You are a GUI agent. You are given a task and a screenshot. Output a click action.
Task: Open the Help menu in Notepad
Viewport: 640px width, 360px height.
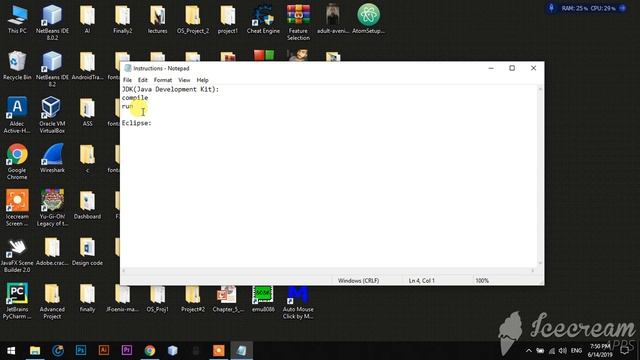pyautogui.click(x=202, y=80)
